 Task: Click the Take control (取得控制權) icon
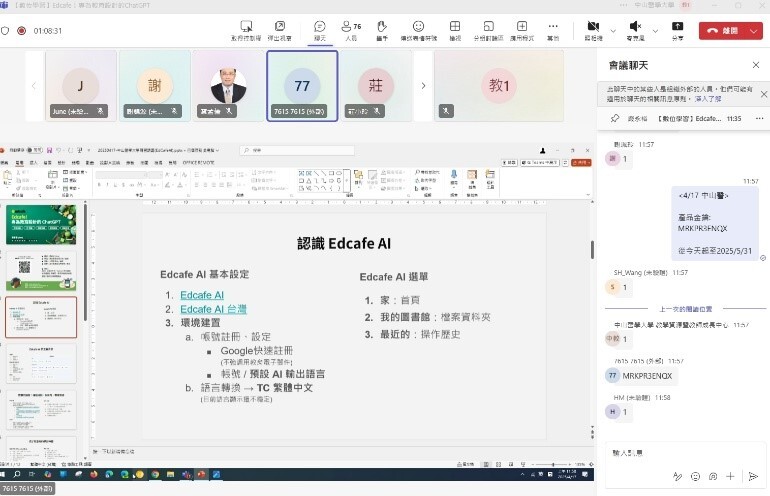point(246,30)
